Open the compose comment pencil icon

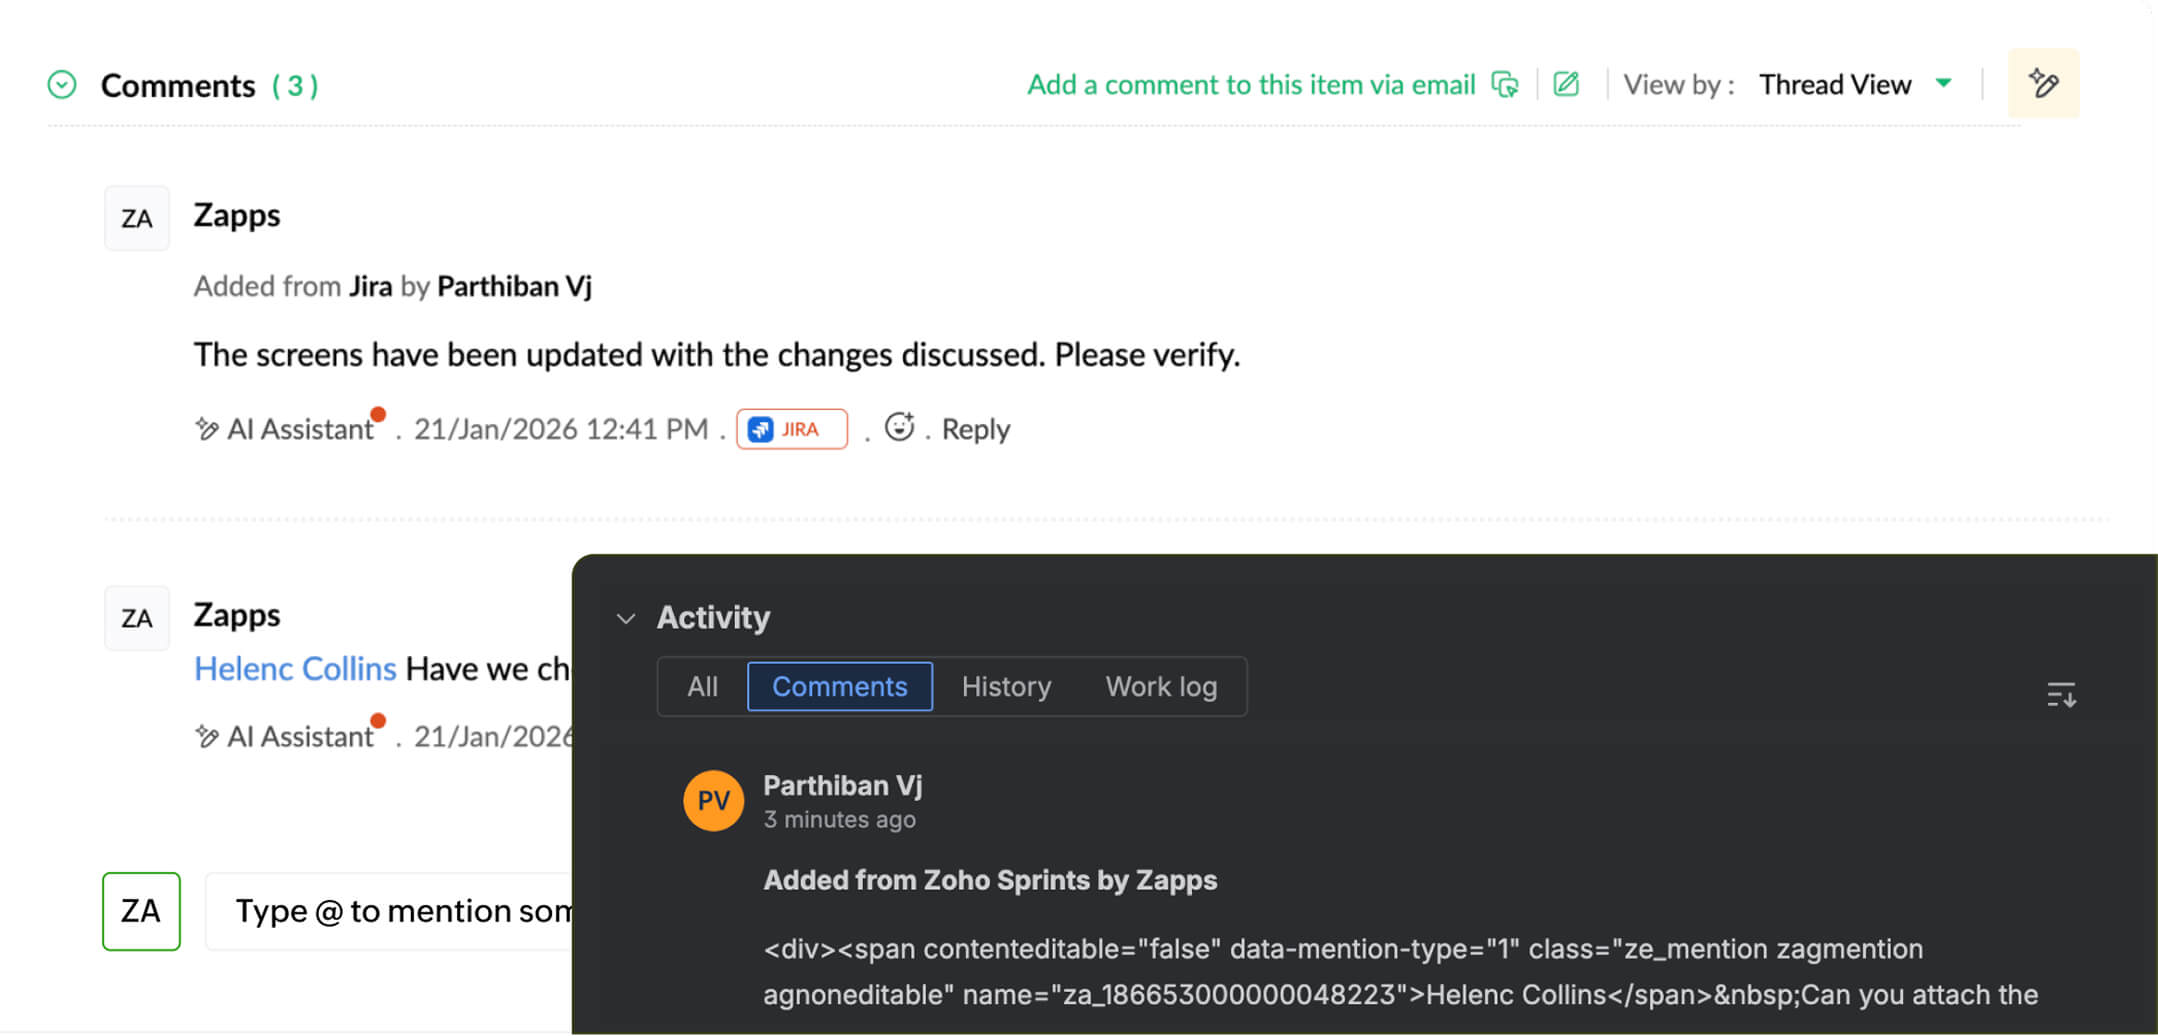1565,84
